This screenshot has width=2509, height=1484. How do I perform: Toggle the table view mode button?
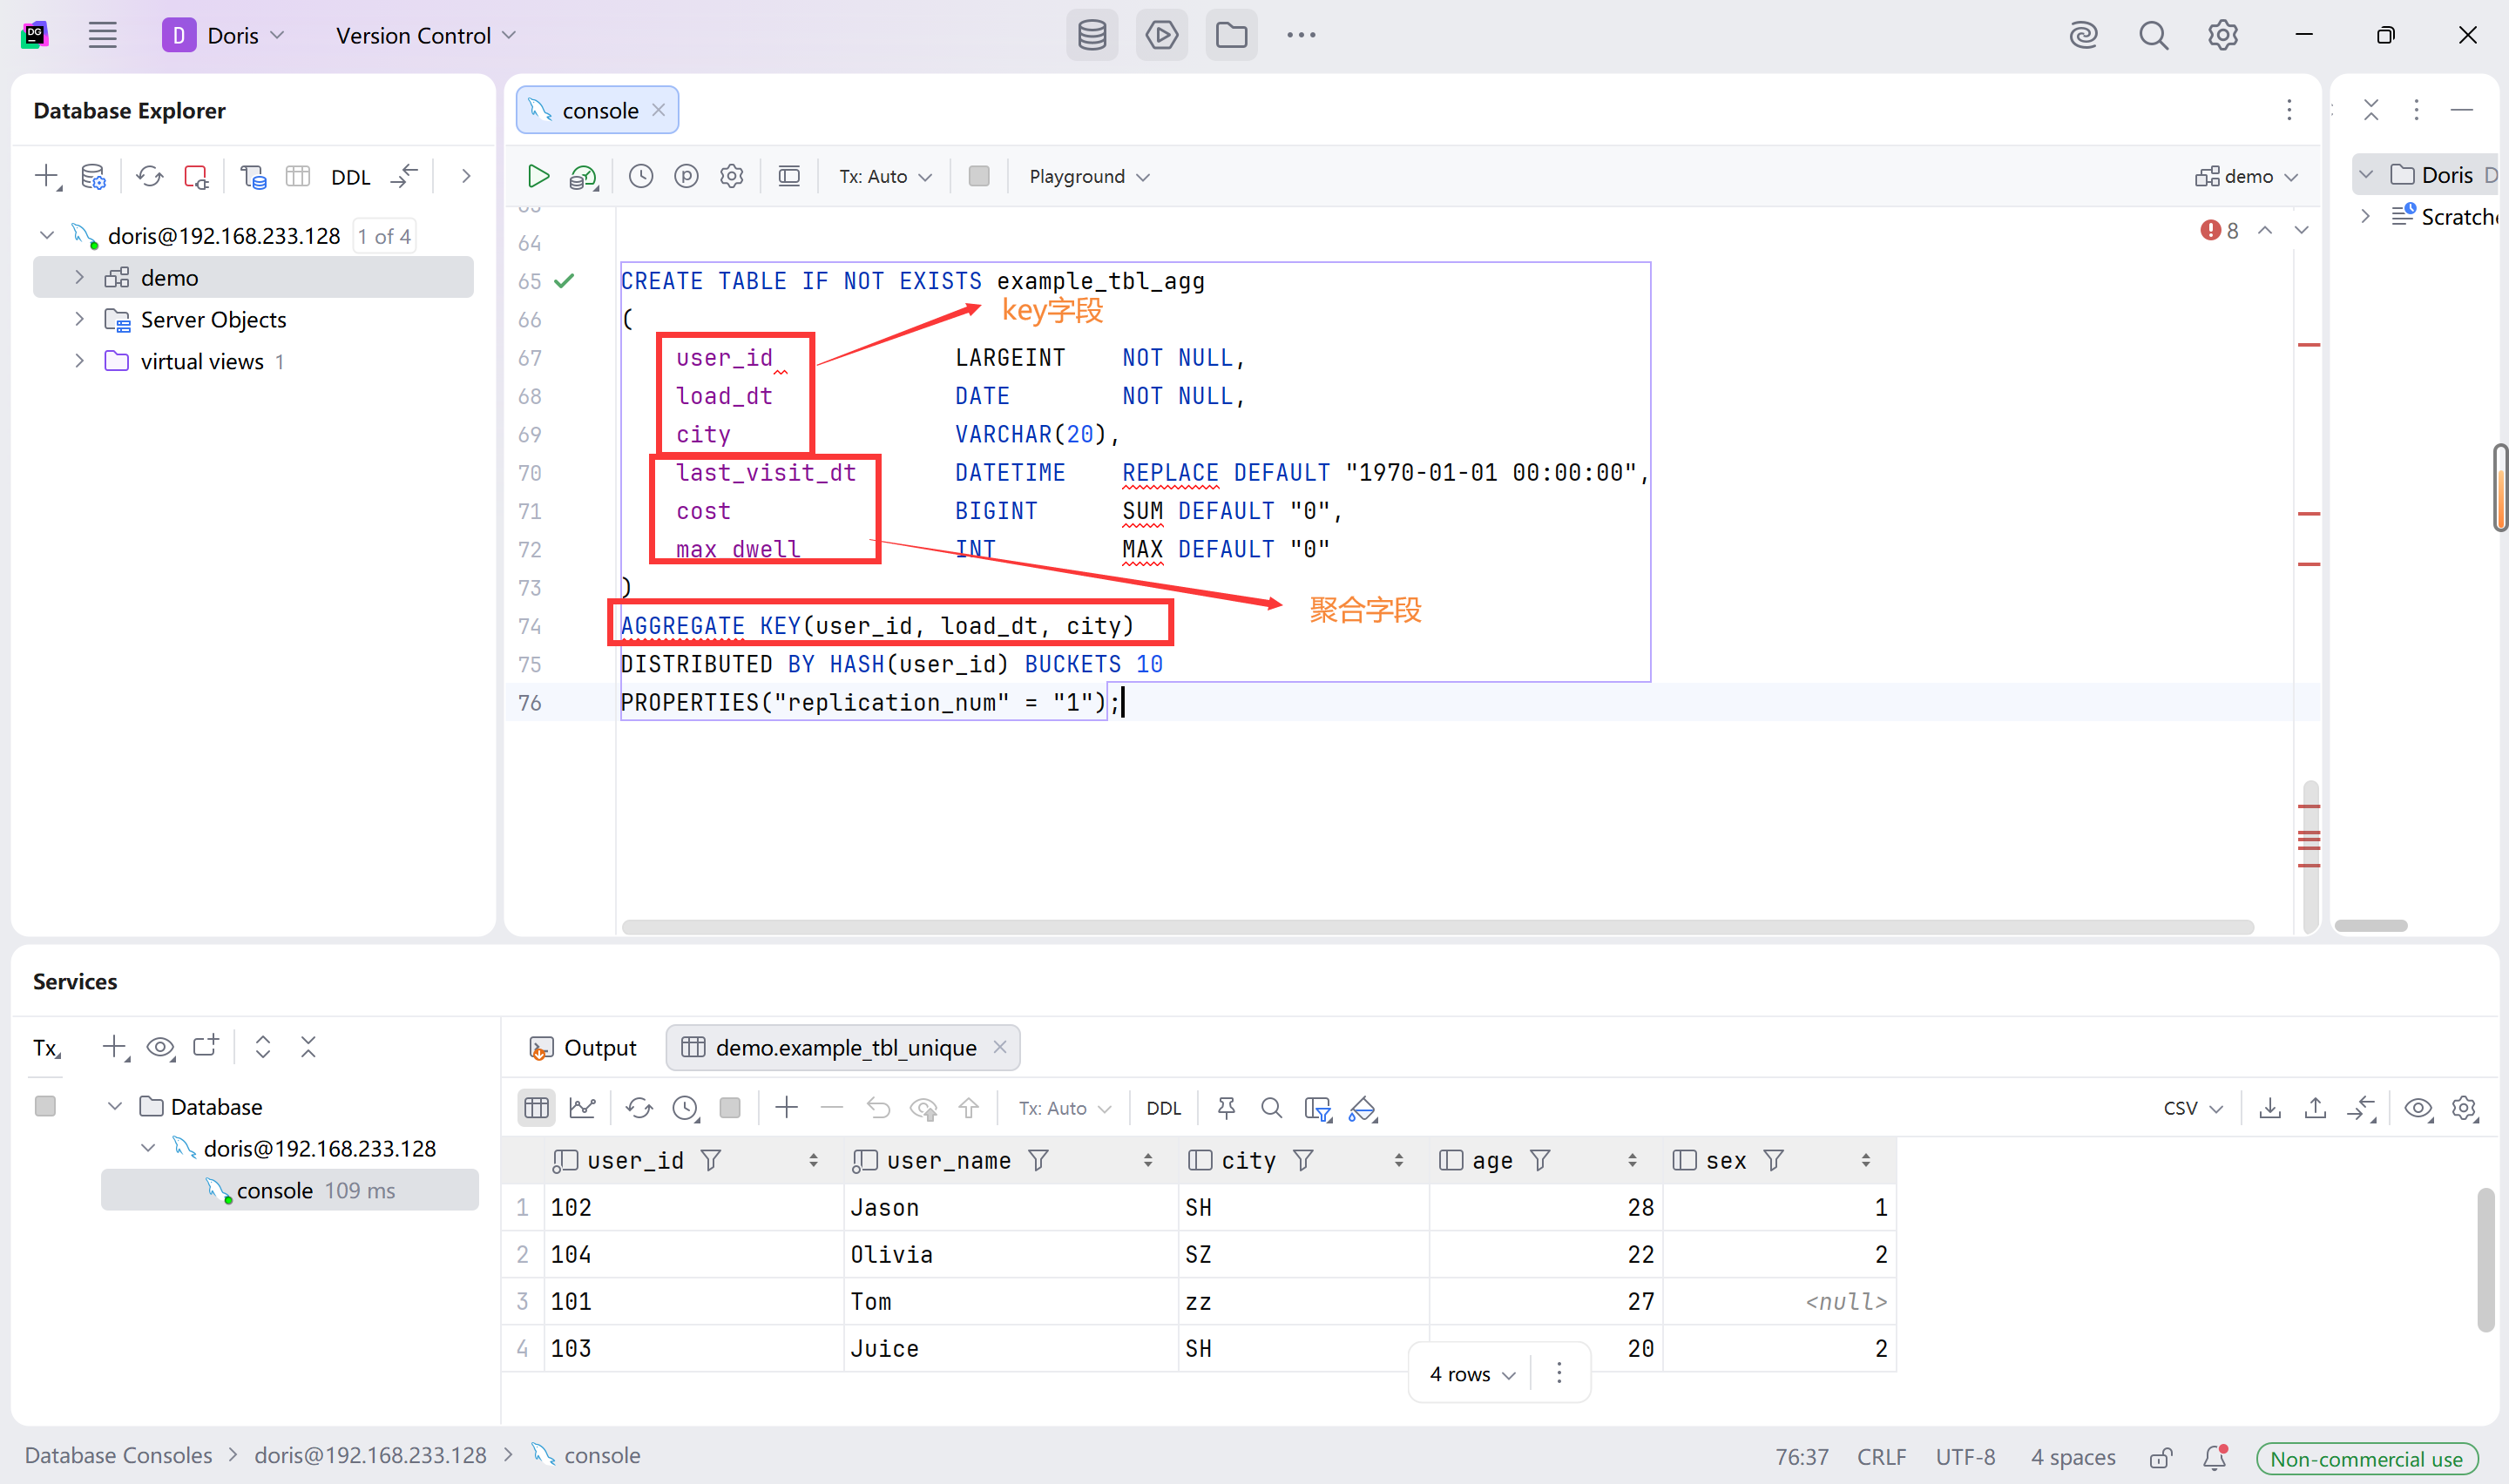536,1108
